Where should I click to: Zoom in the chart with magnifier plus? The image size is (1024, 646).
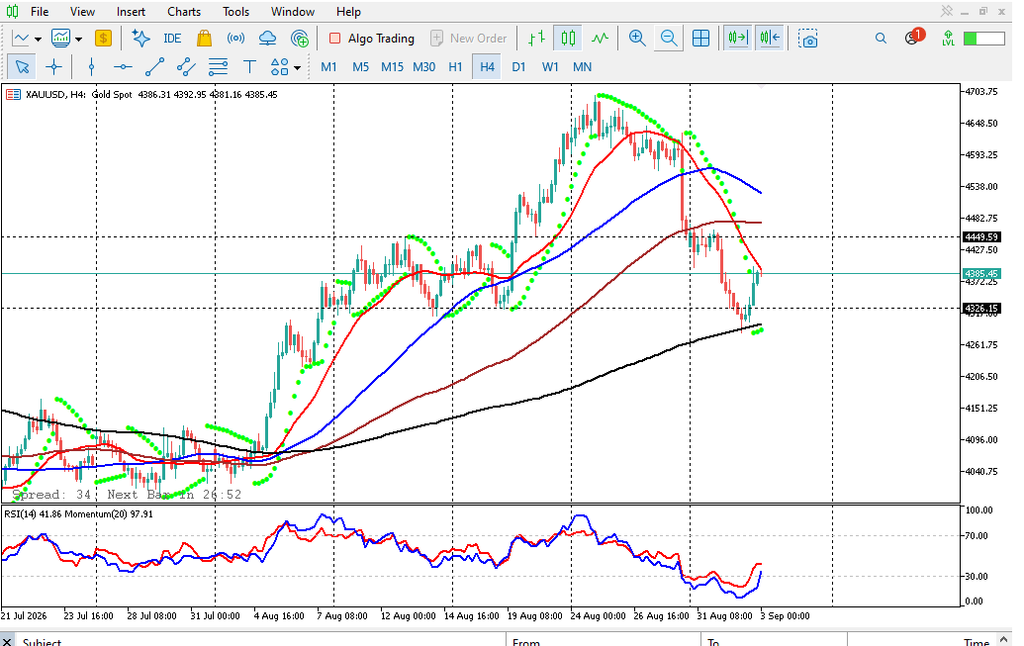click(637, 39)
